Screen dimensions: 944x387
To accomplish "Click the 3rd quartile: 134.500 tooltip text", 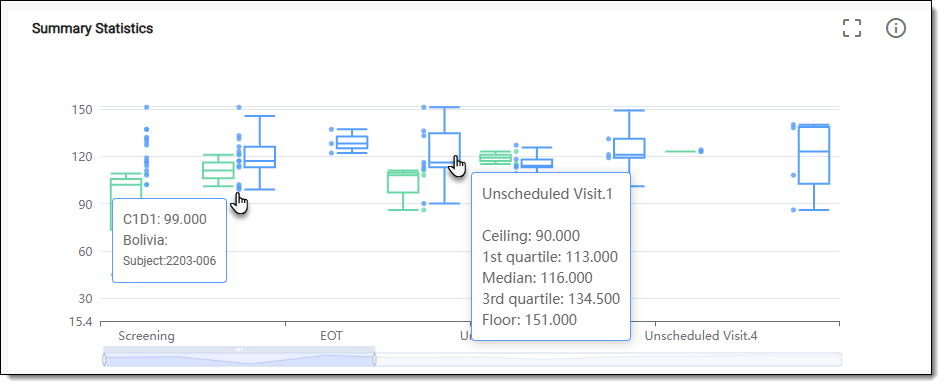I will click(x=551, y=299).
